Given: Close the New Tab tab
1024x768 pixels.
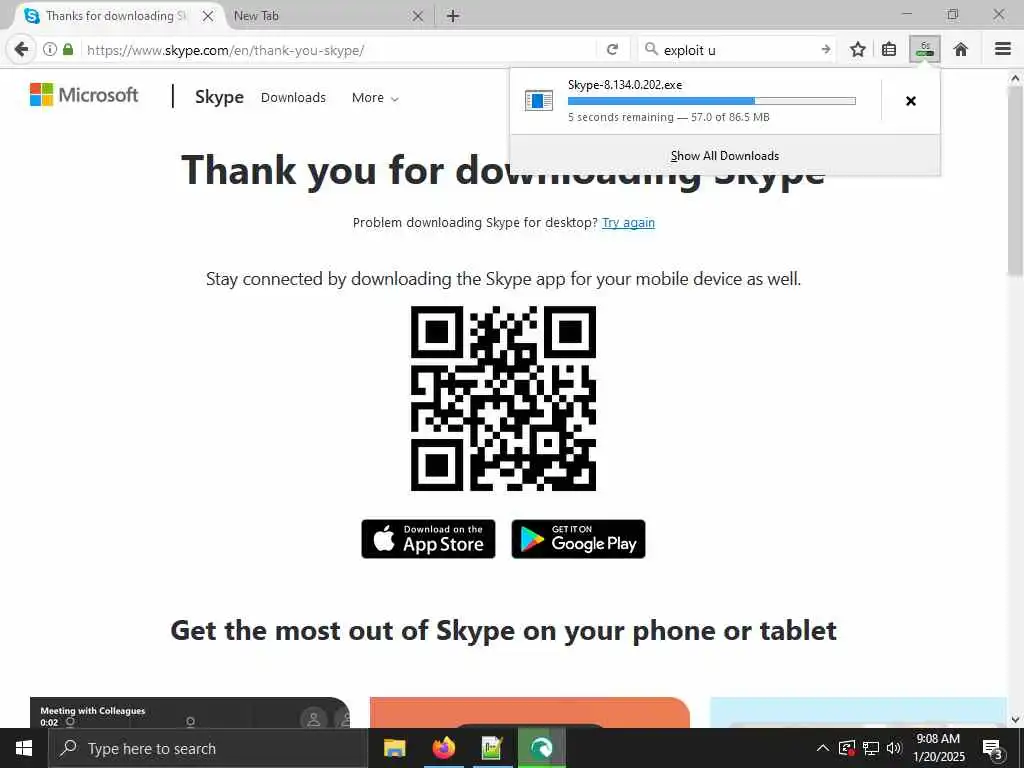Looking at the screenshot, I should pos(418,16).
